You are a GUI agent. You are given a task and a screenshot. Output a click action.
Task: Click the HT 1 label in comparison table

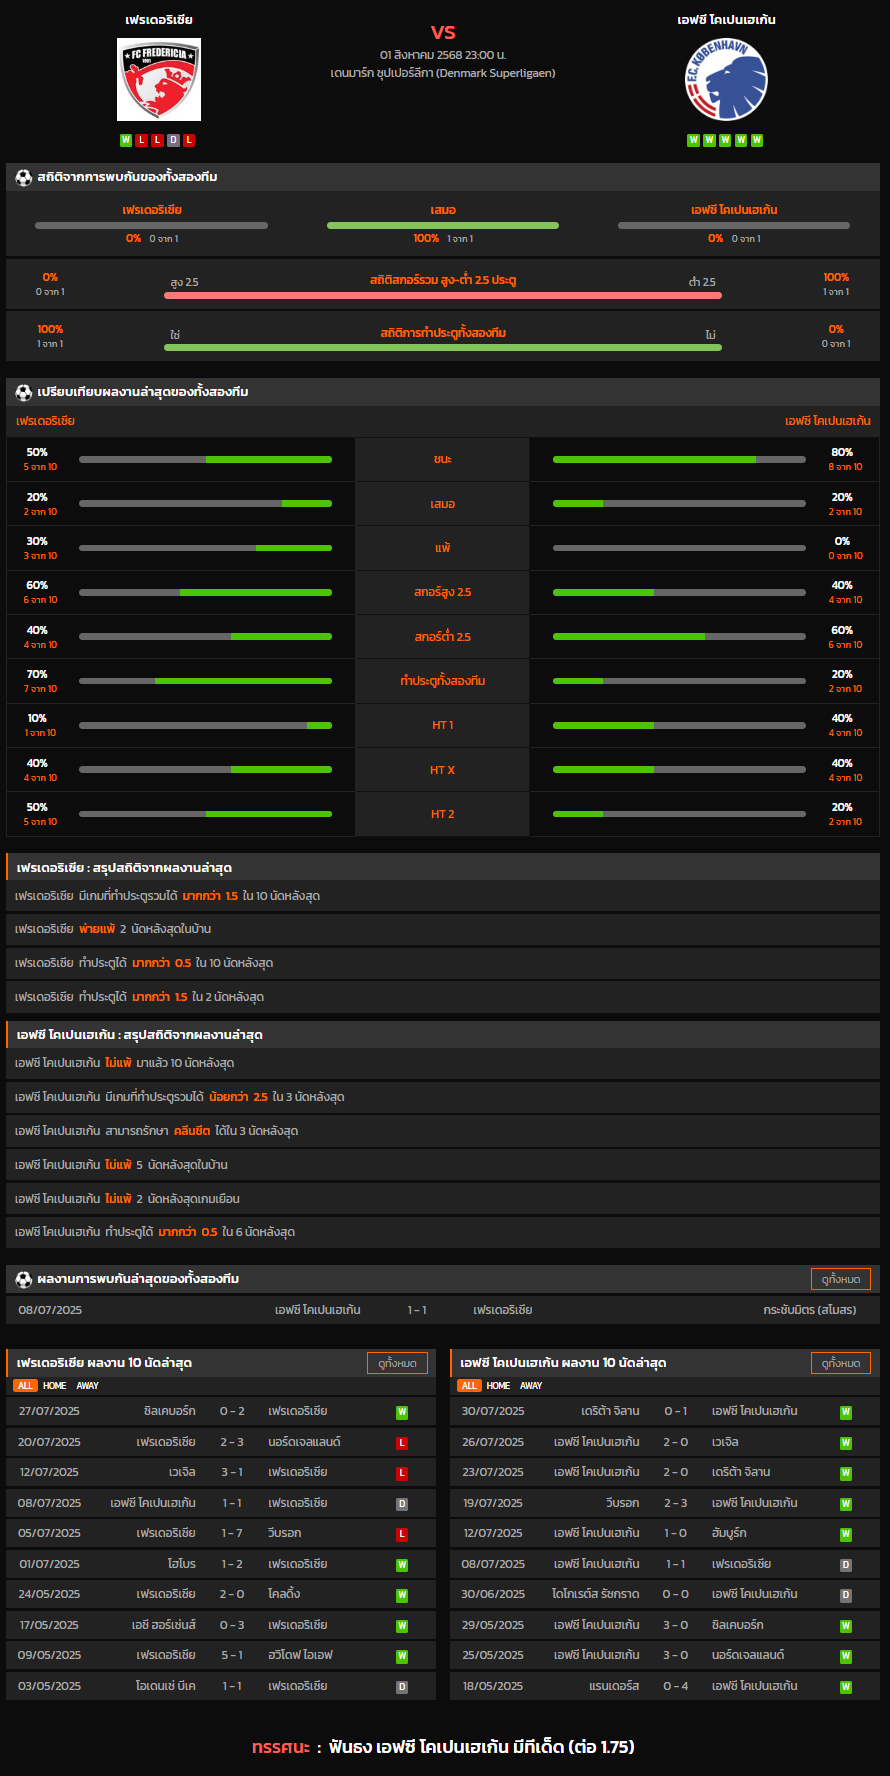(x=442, y=725)
